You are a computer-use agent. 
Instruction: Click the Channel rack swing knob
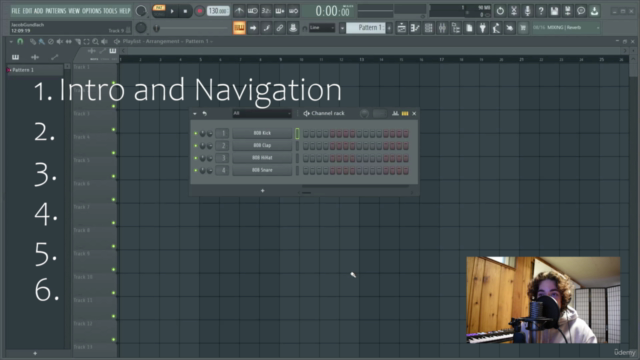point(364,113)
